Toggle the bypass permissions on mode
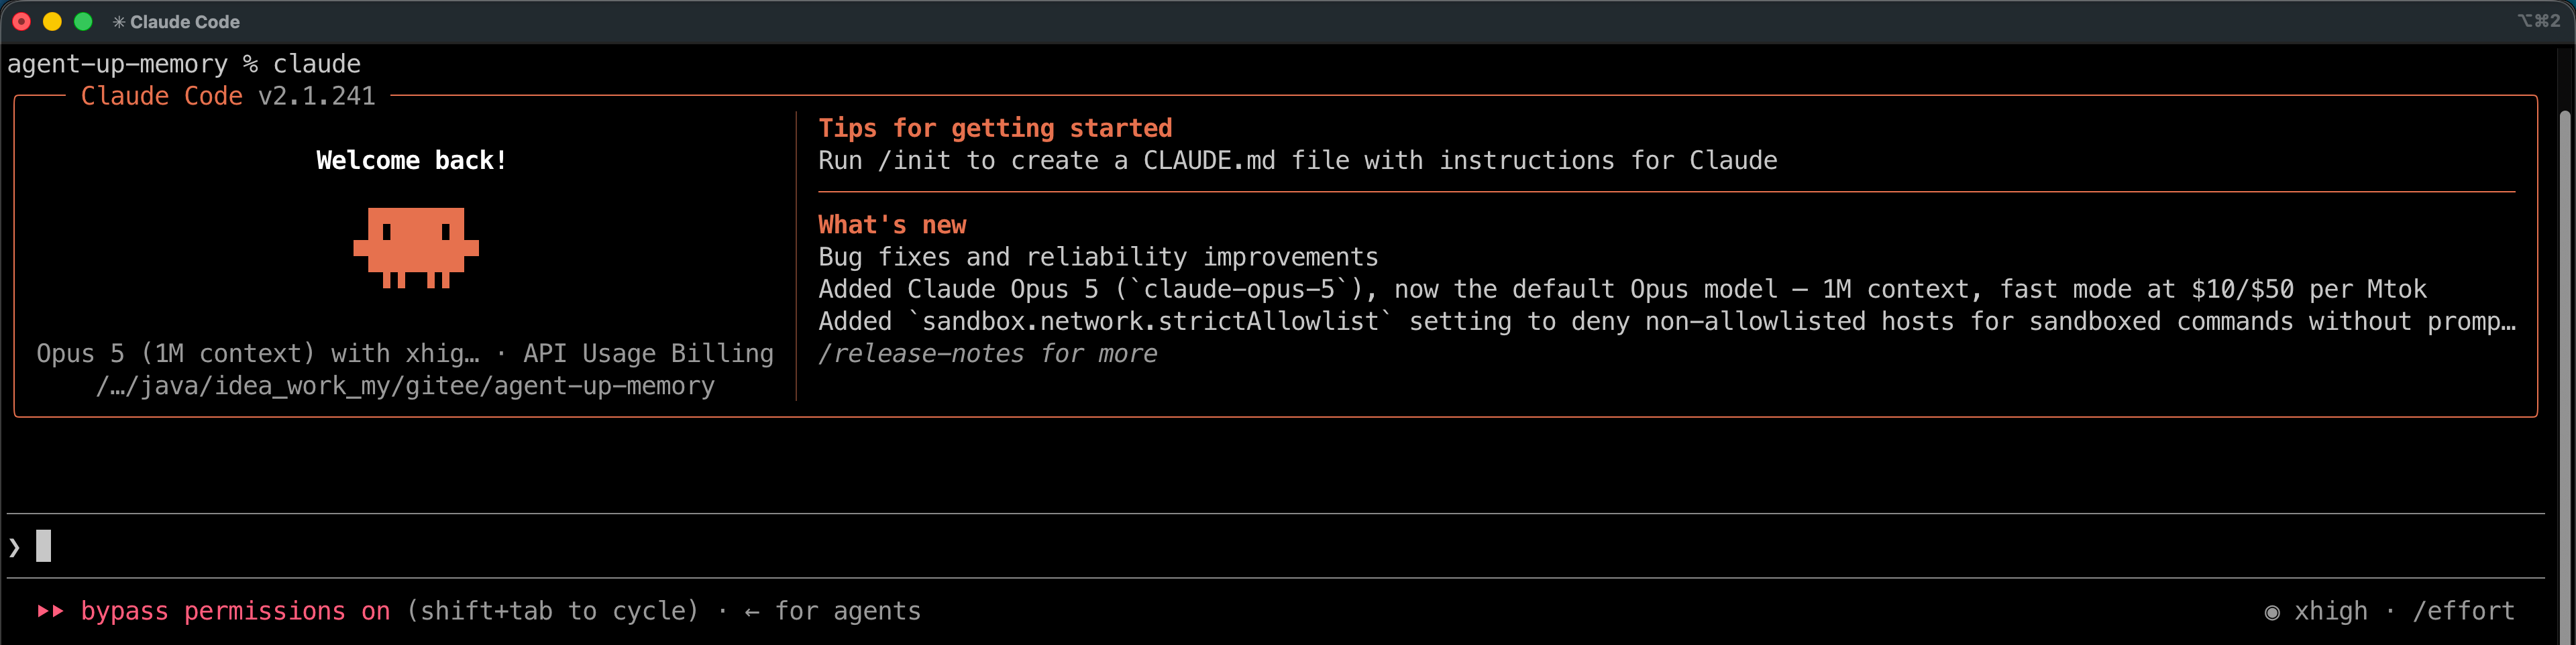Screen dimensions: 2576x645 (x=235, y=611)
